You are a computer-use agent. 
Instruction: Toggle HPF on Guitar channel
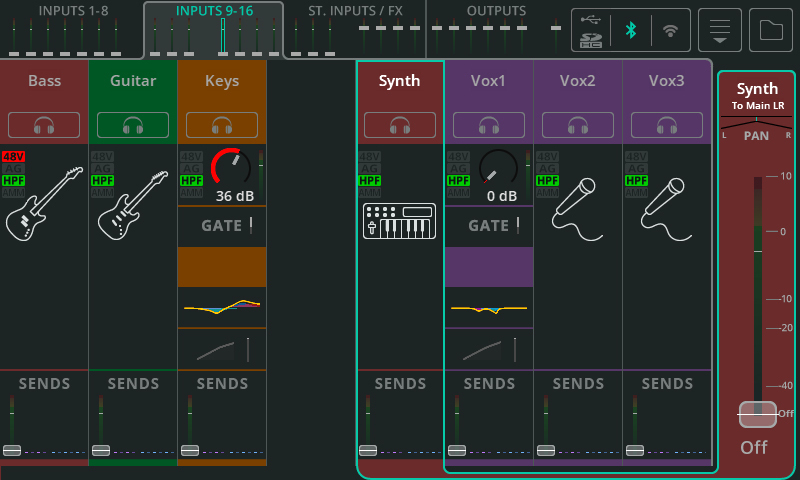pyautogui.click(x=103, y=181)
